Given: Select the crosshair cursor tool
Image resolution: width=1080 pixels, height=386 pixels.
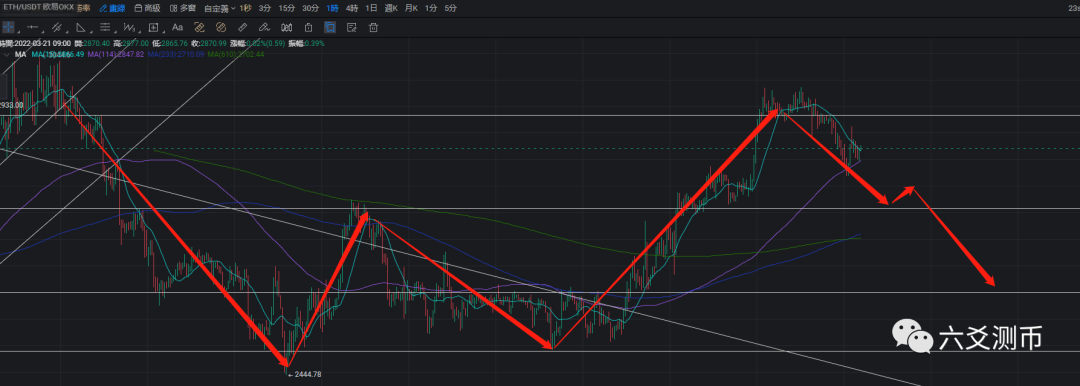Looking at the screenshot, I should click(8, 28).
